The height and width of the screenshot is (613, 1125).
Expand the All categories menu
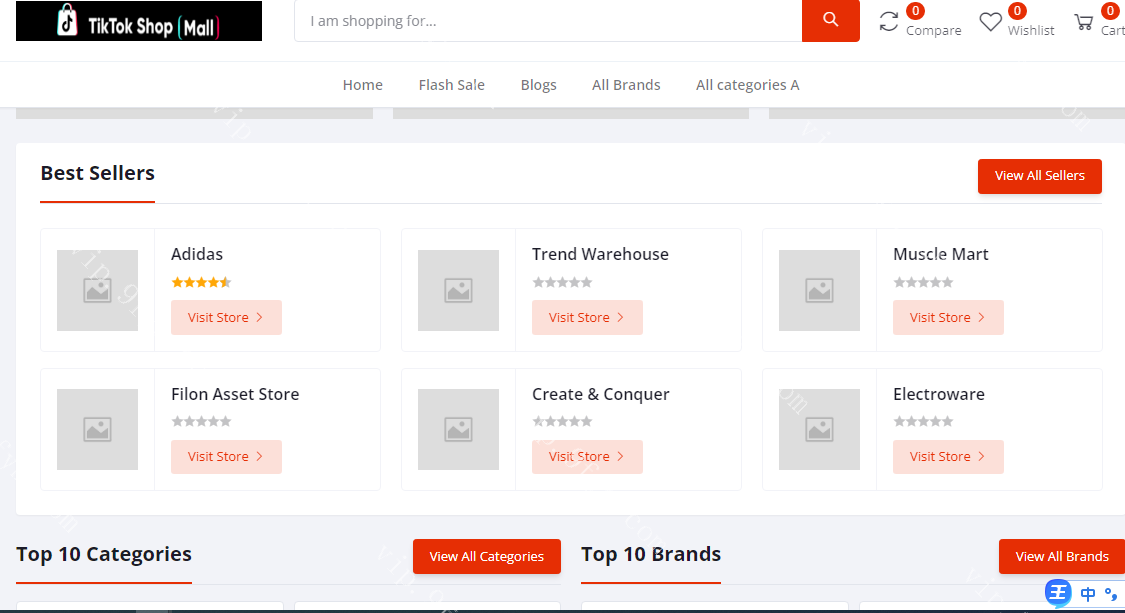(x=747, y=85)
